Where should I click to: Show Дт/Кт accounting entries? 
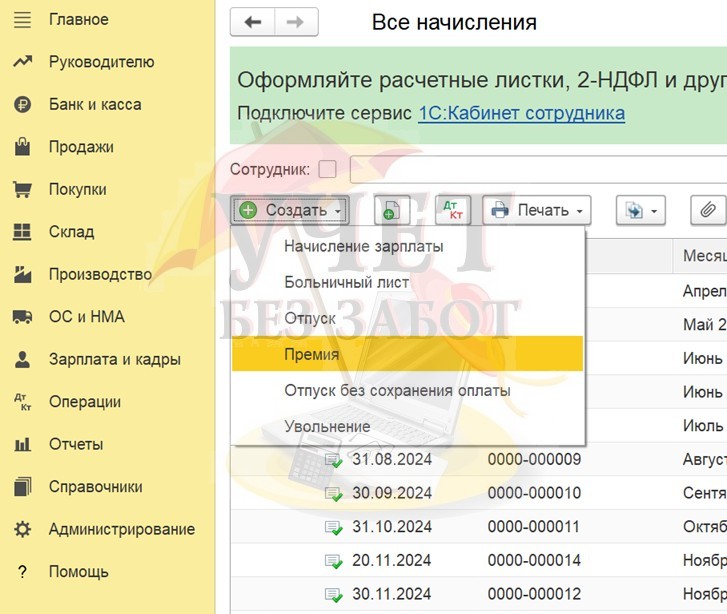[x=453, y=210]
